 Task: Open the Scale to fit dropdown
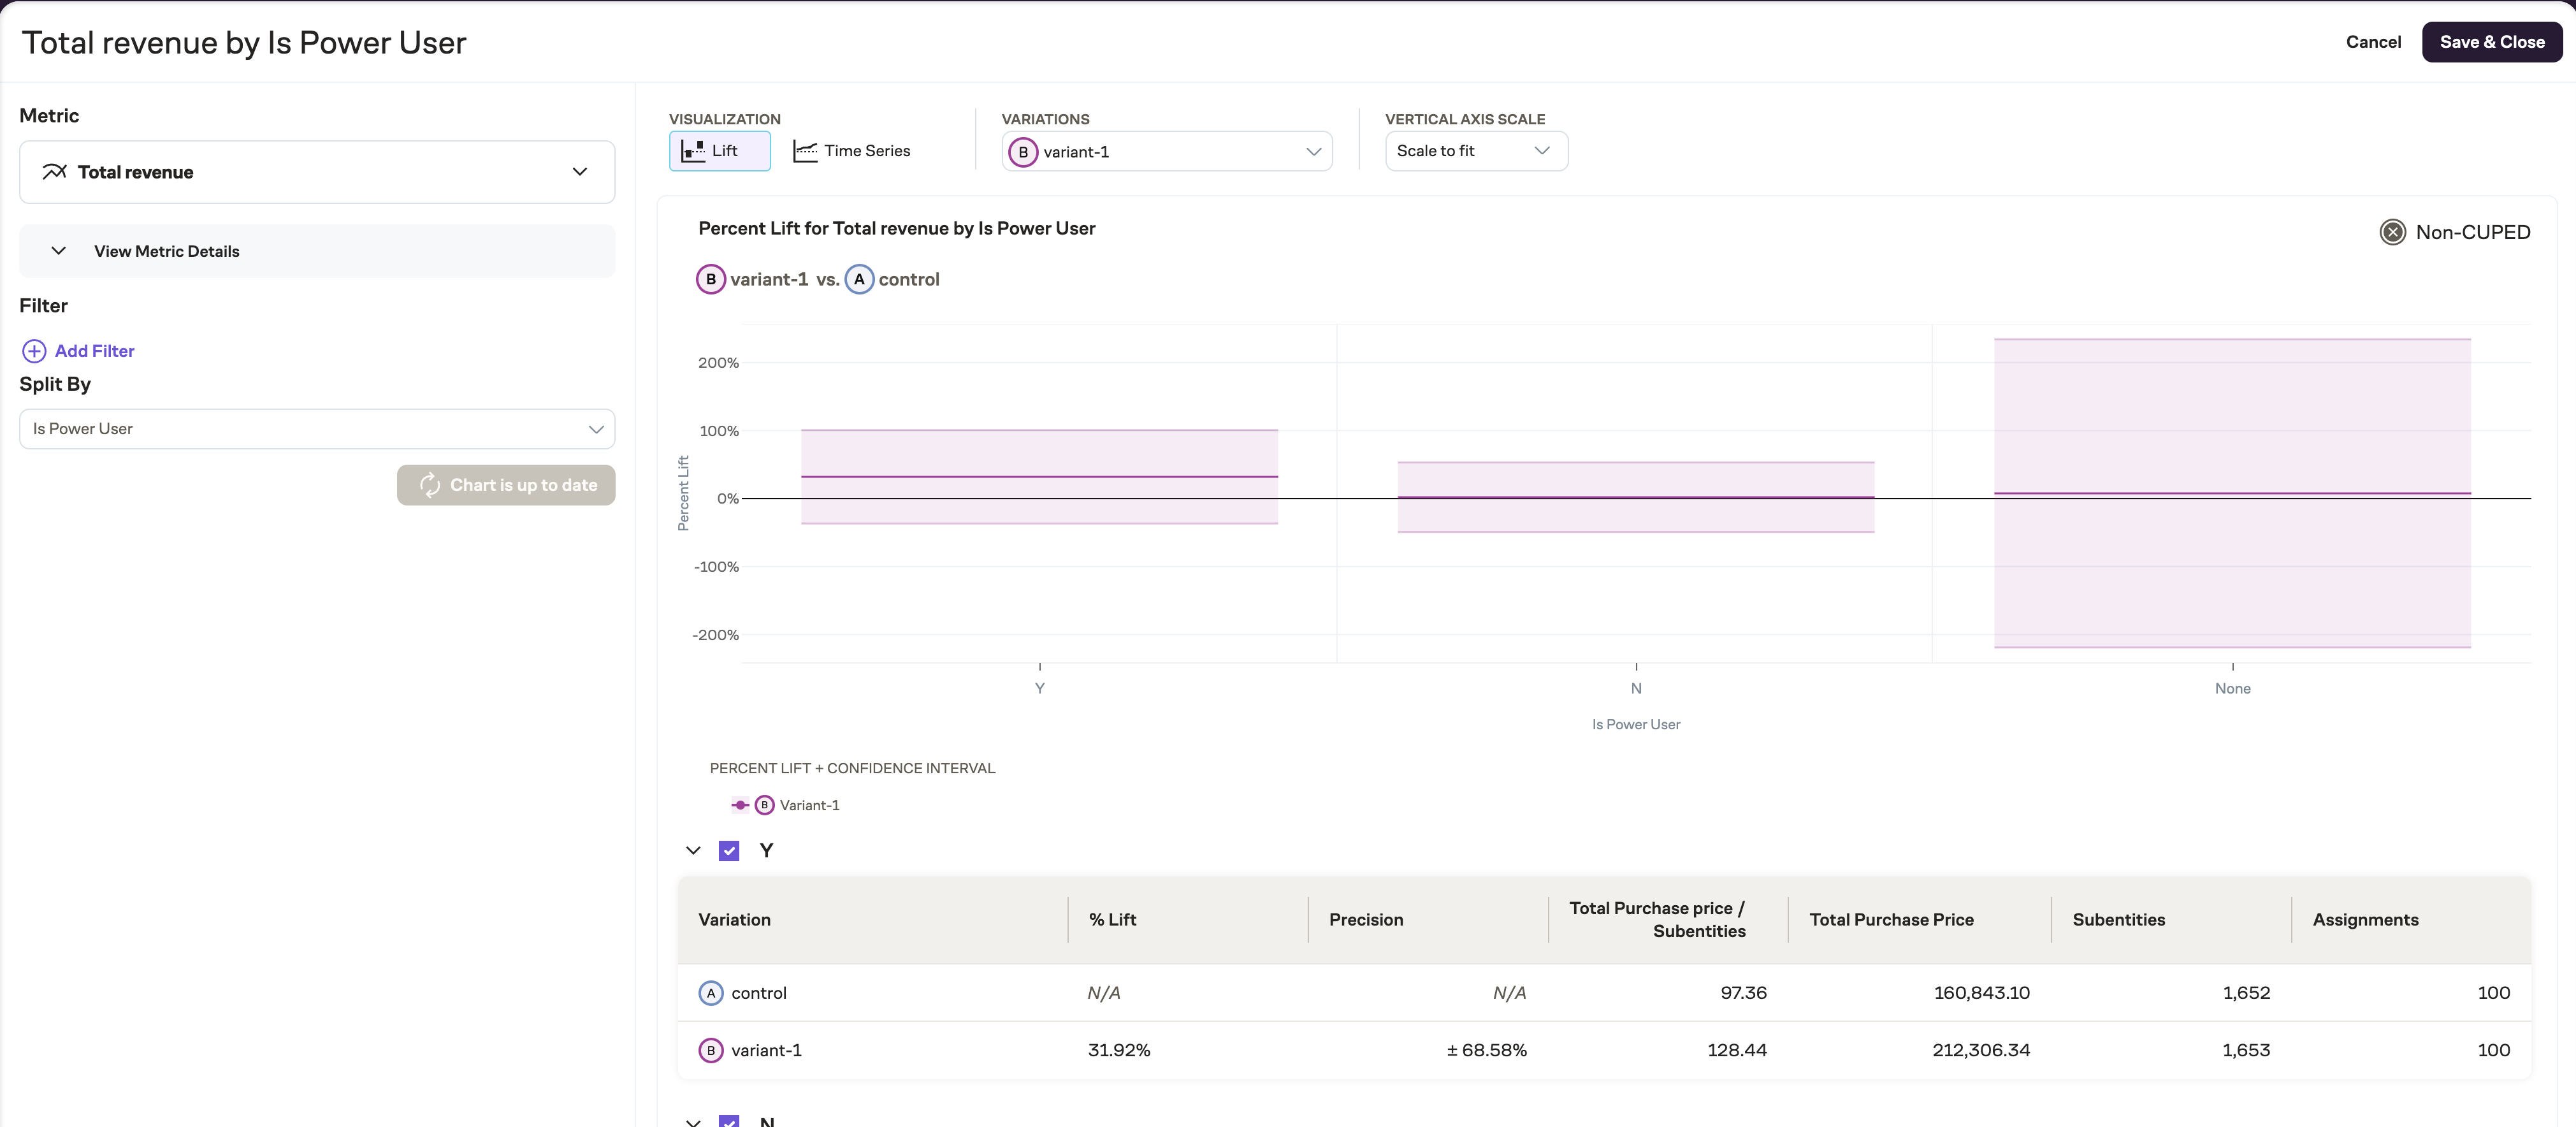click(1475, 151)
